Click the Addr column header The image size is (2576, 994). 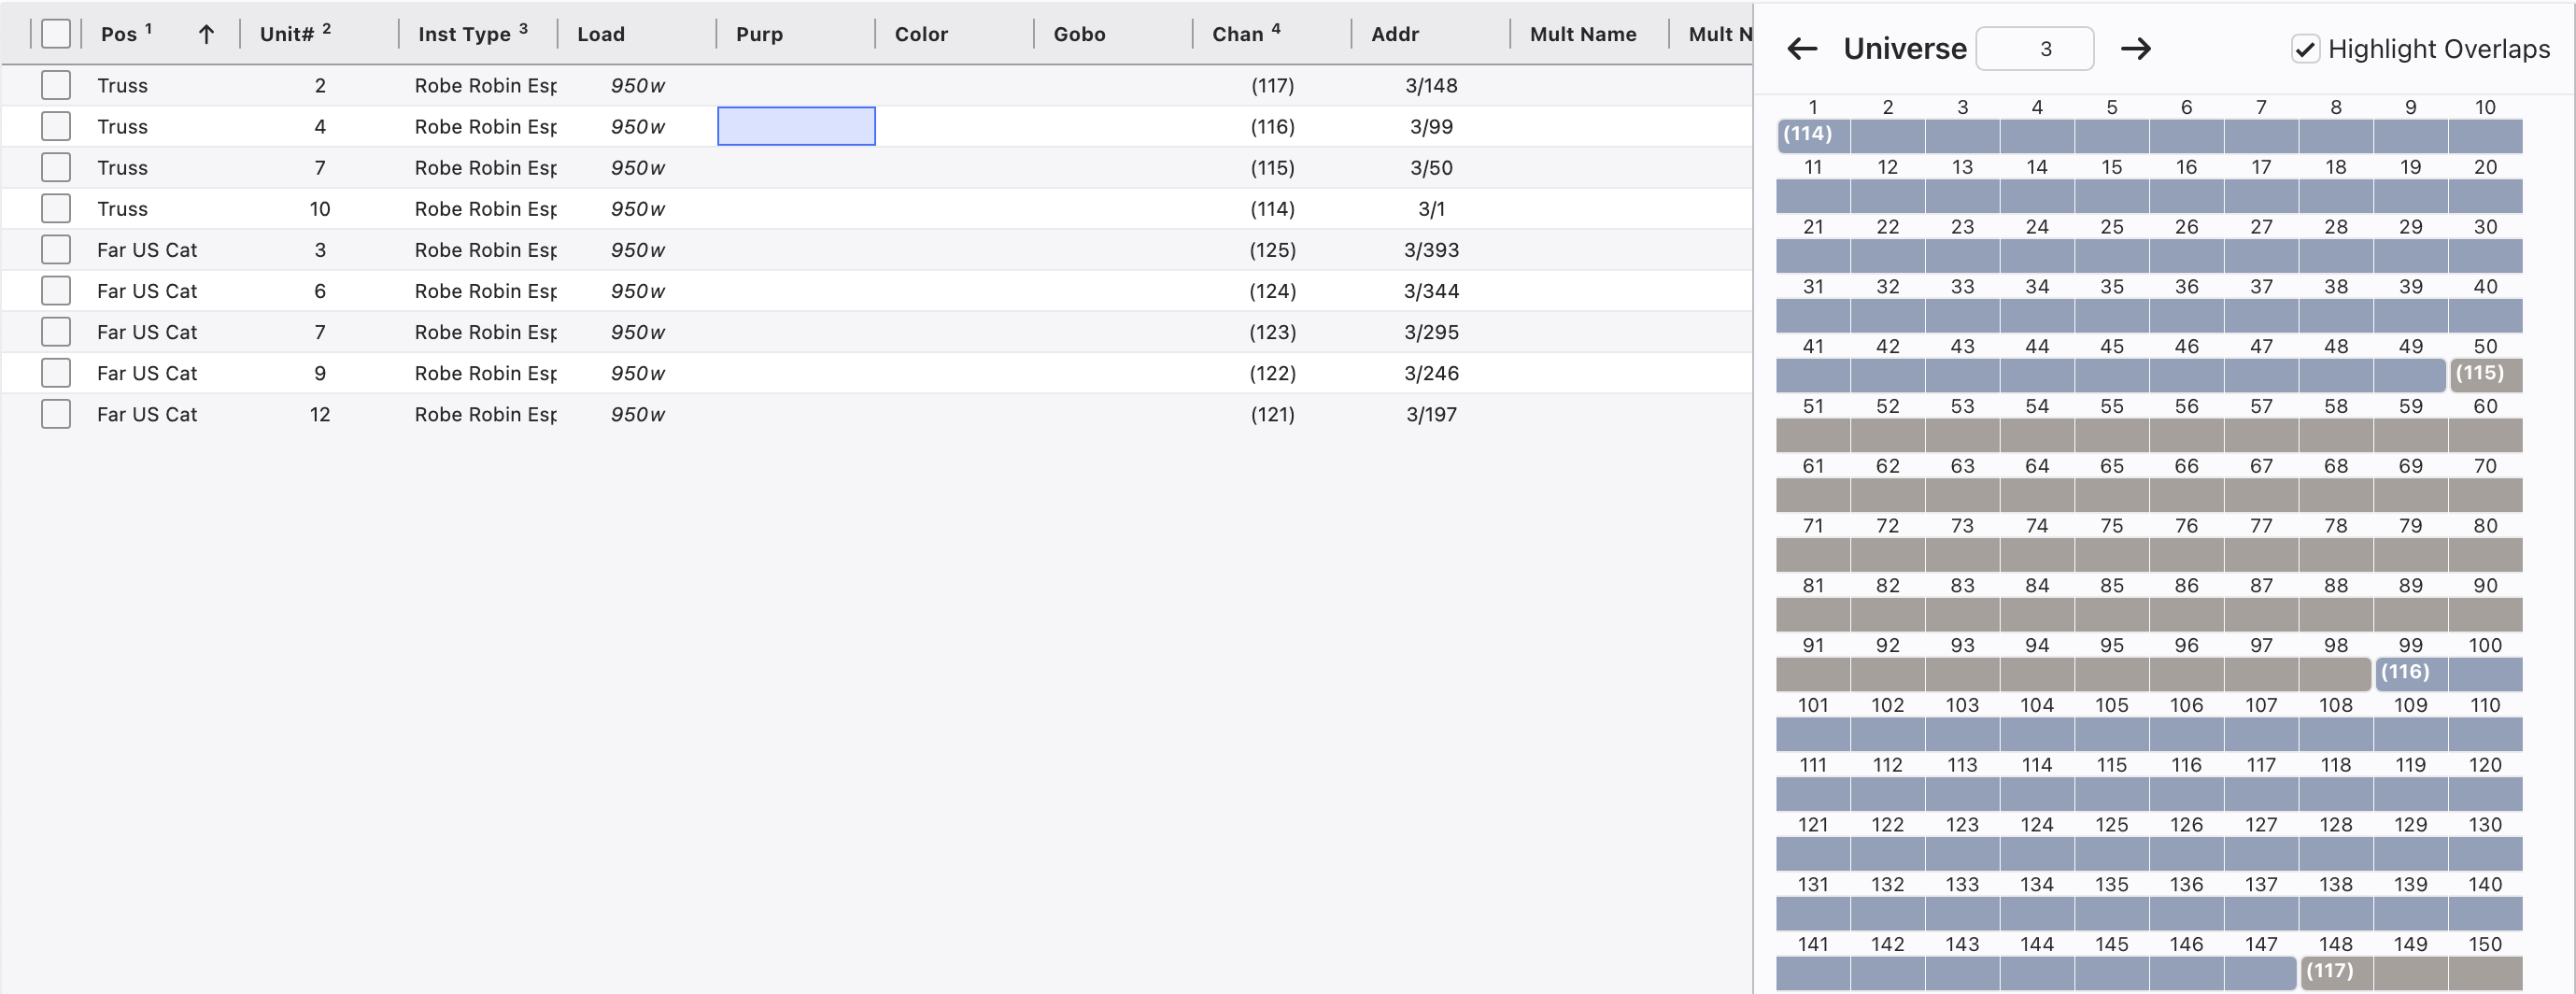coord(1395,34)
